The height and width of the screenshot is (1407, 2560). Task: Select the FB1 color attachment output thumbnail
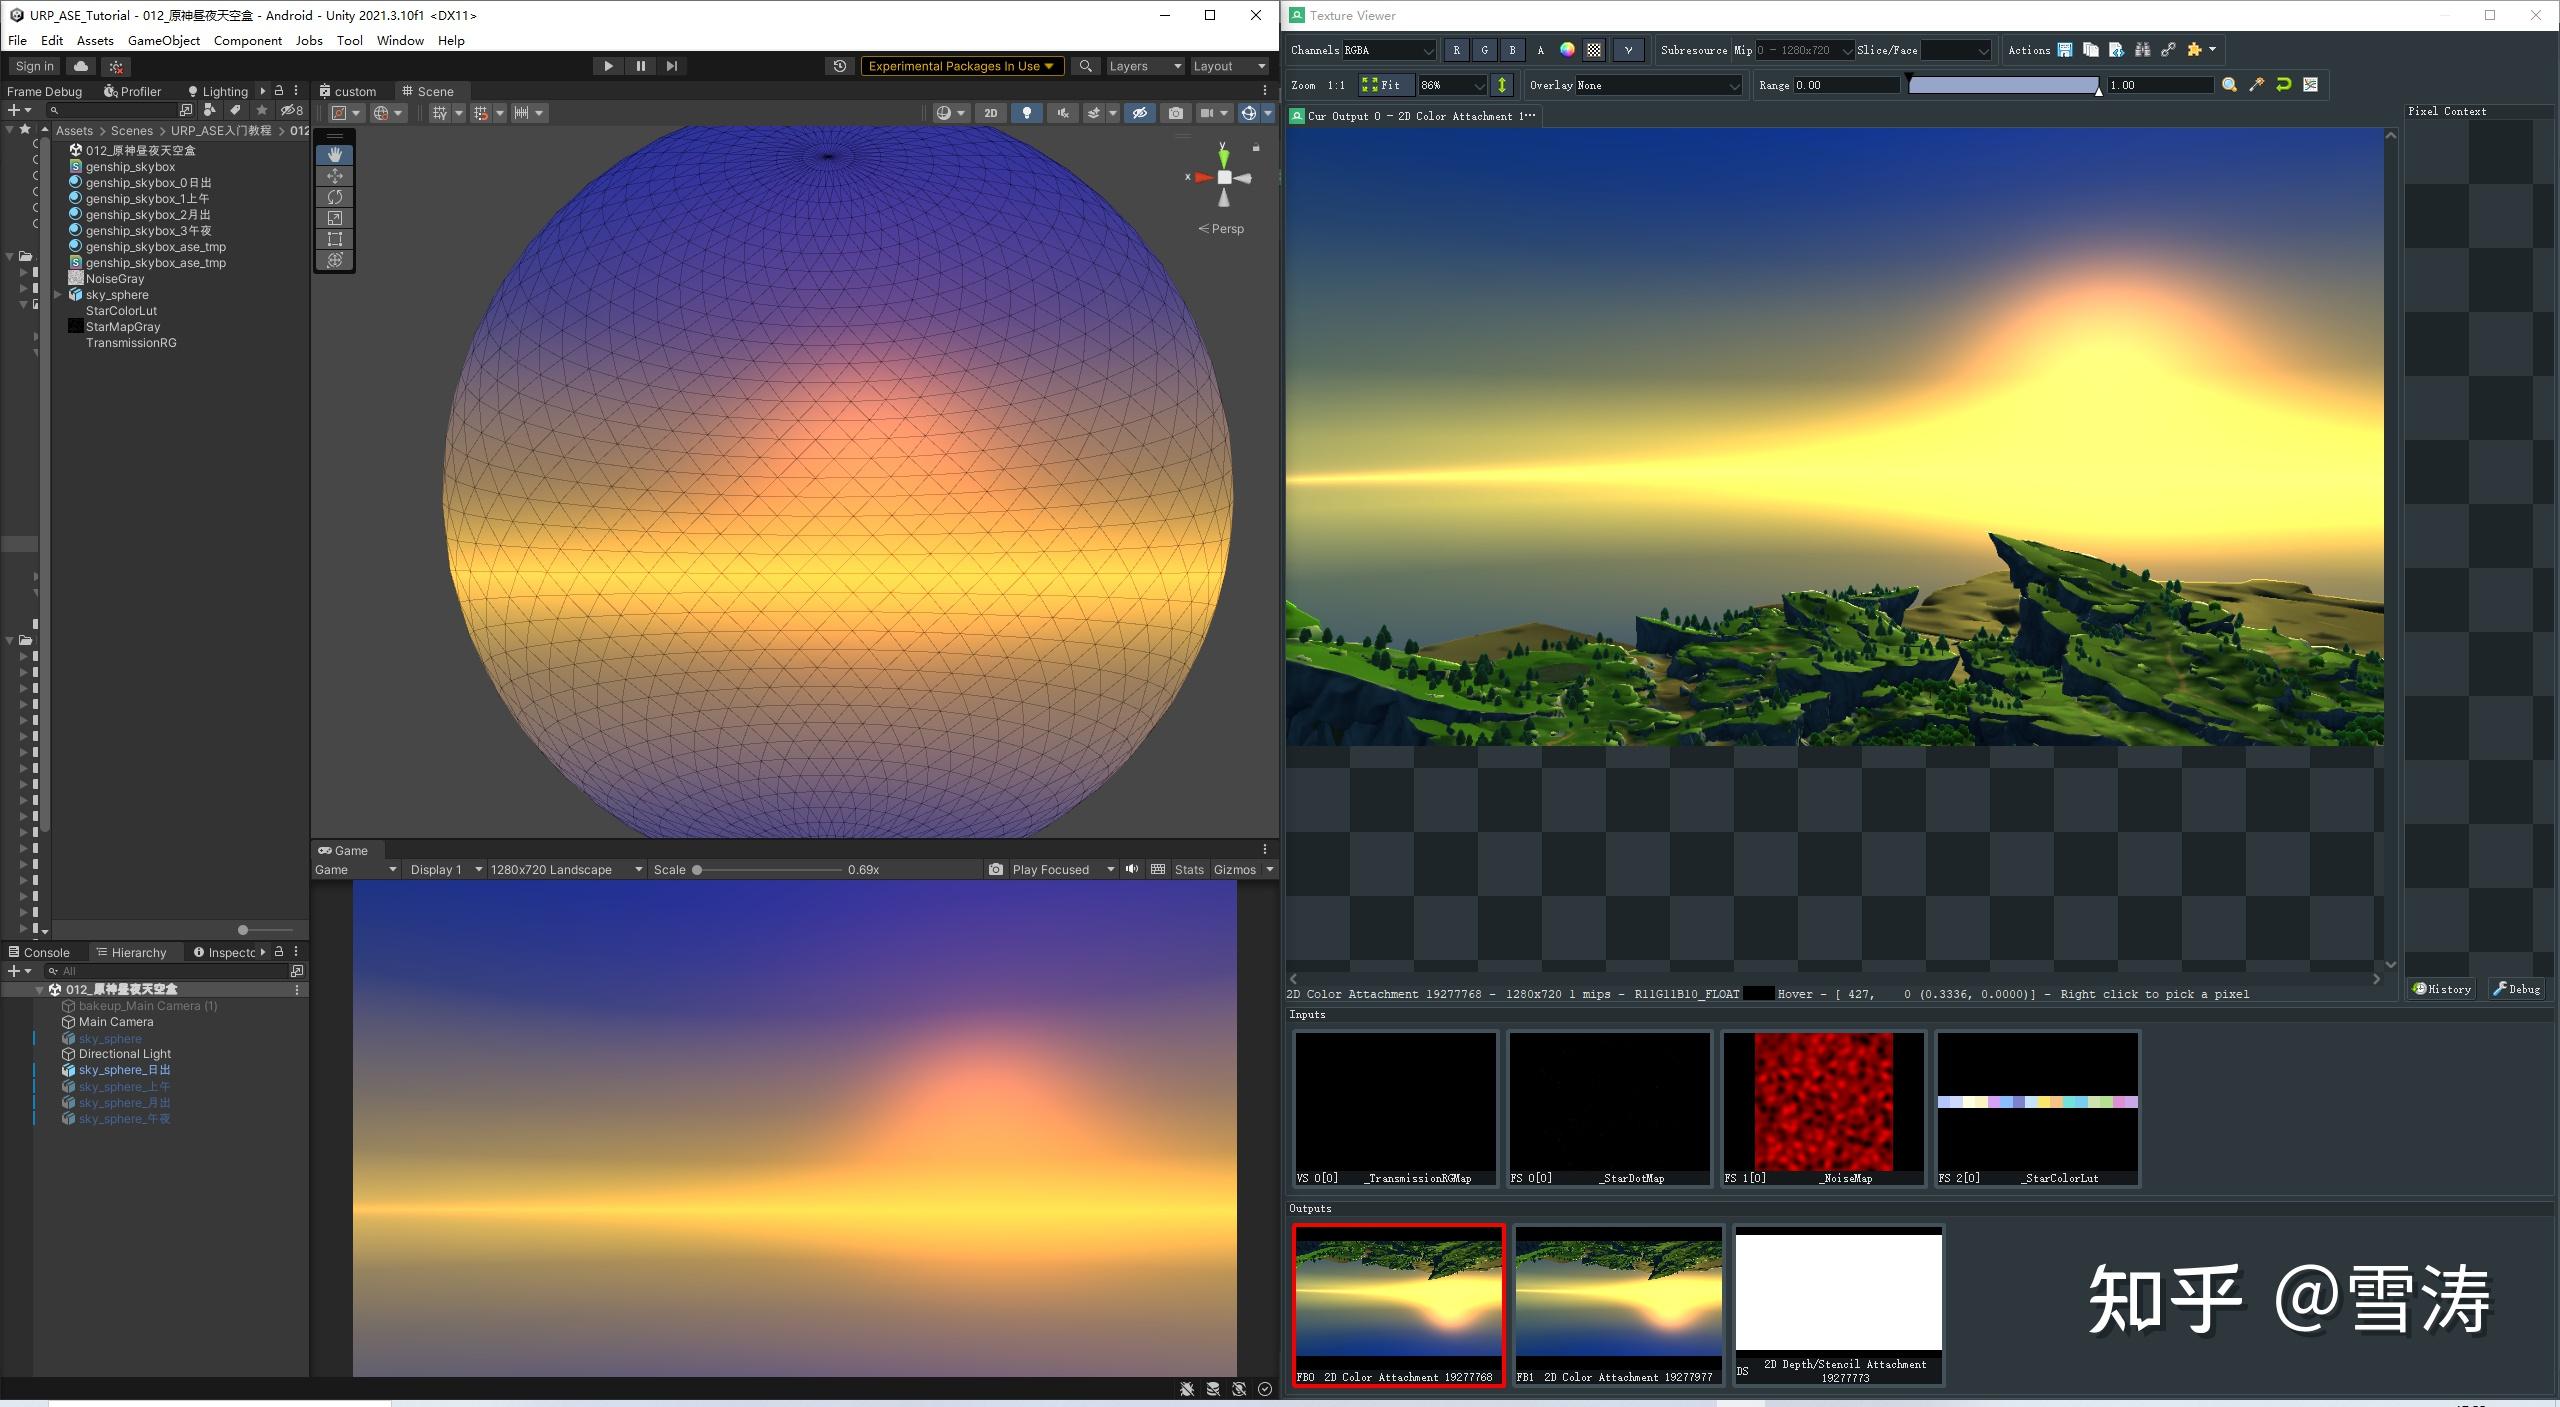[1619, 1300]
